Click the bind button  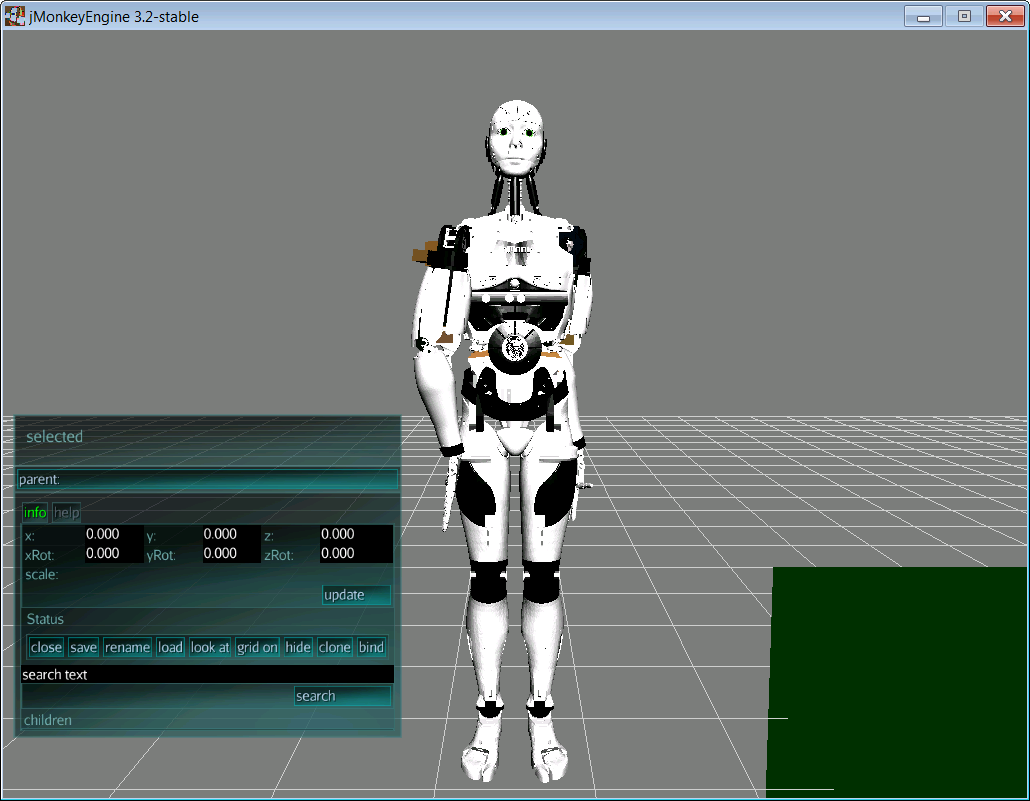pyautogui.click(x=371, y=647)
